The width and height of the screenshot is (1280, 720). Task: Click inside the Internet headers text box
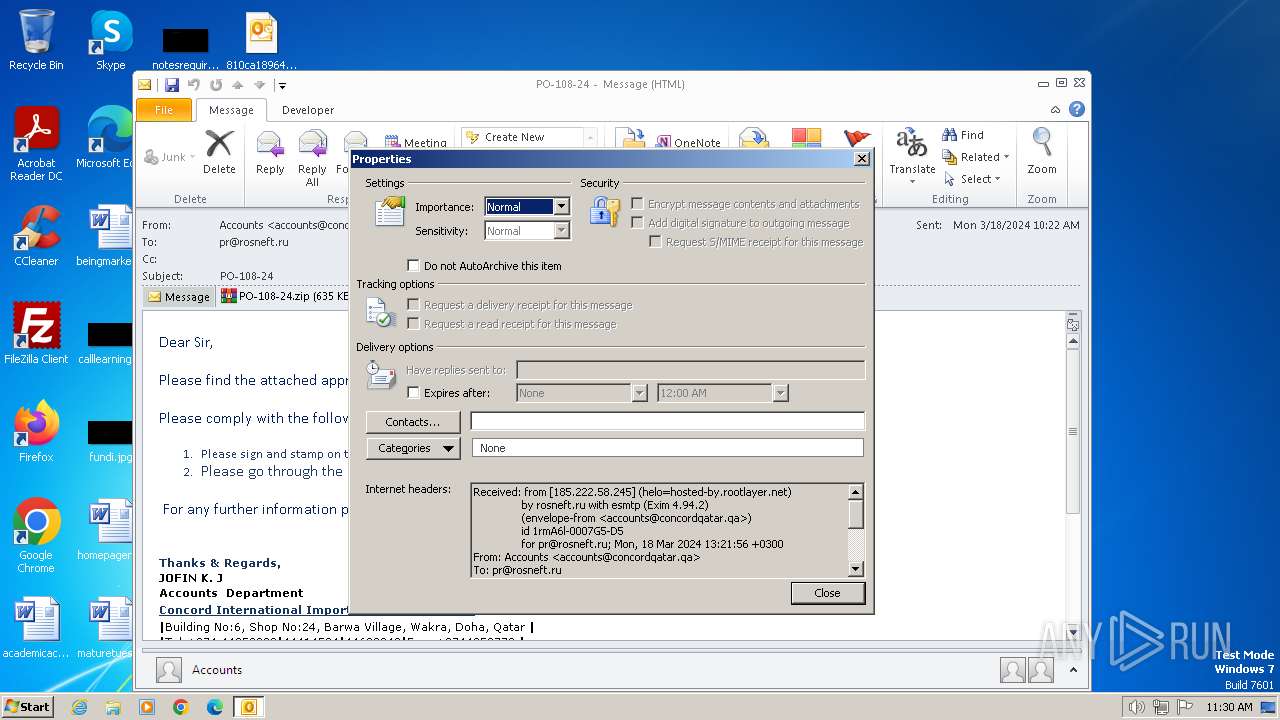[660, 530]
